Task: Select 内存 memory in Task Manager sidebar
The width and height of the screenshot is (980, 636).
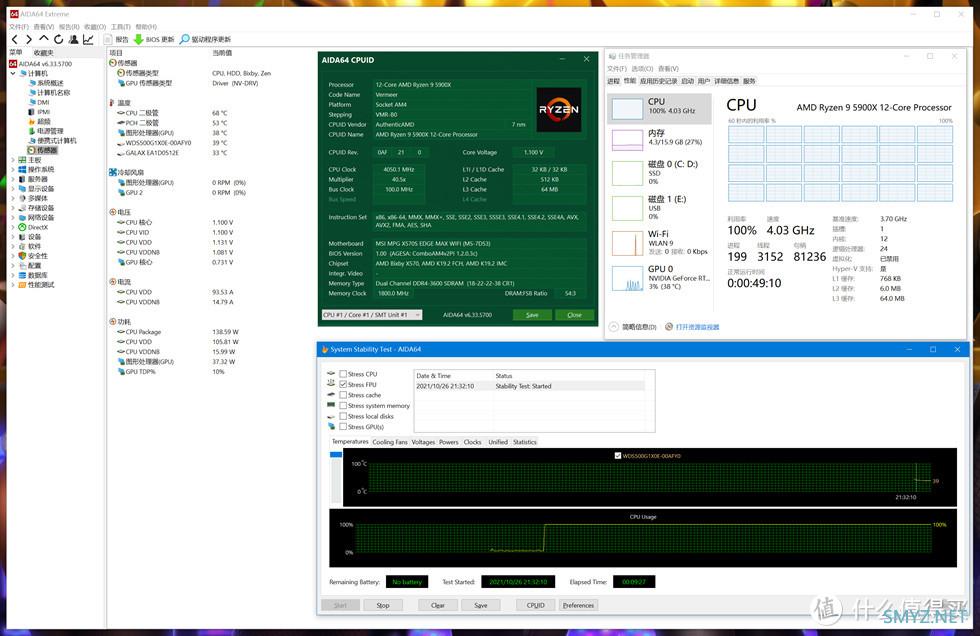Action: [x=659, y=139]
